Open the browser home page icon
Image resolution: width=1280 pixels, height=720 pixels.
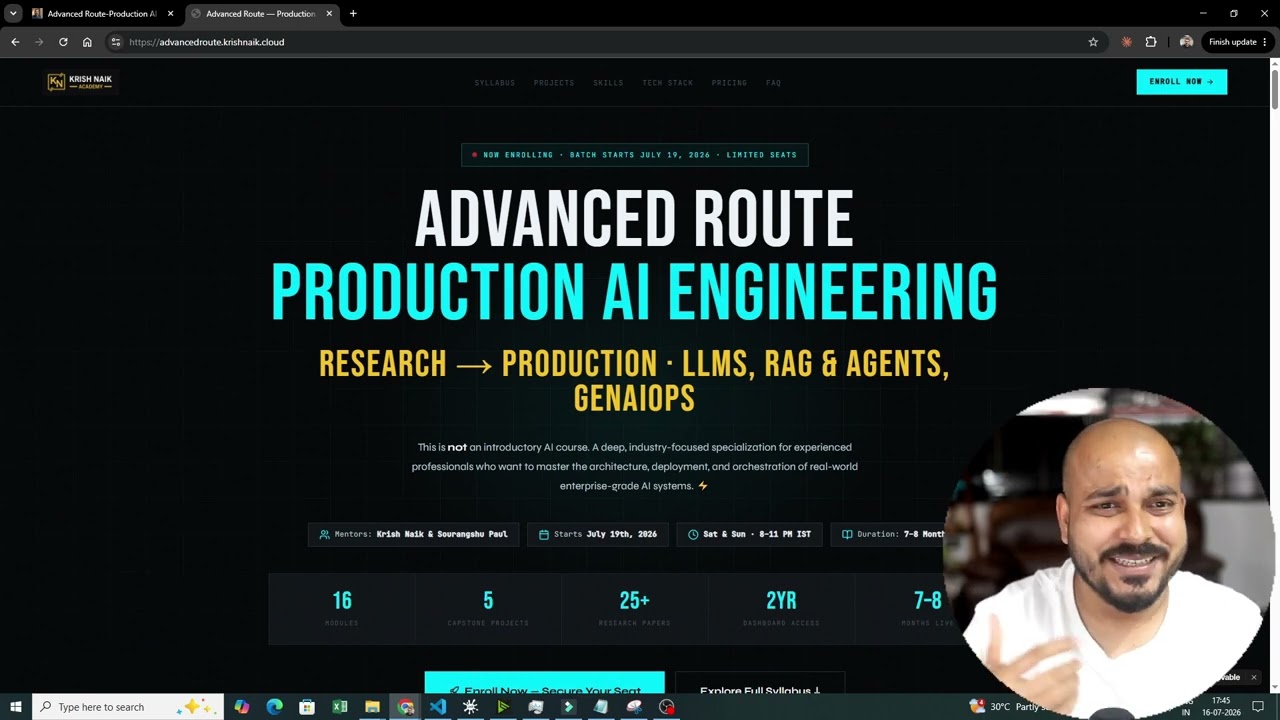pyautogui.click(x=87, y=42)
